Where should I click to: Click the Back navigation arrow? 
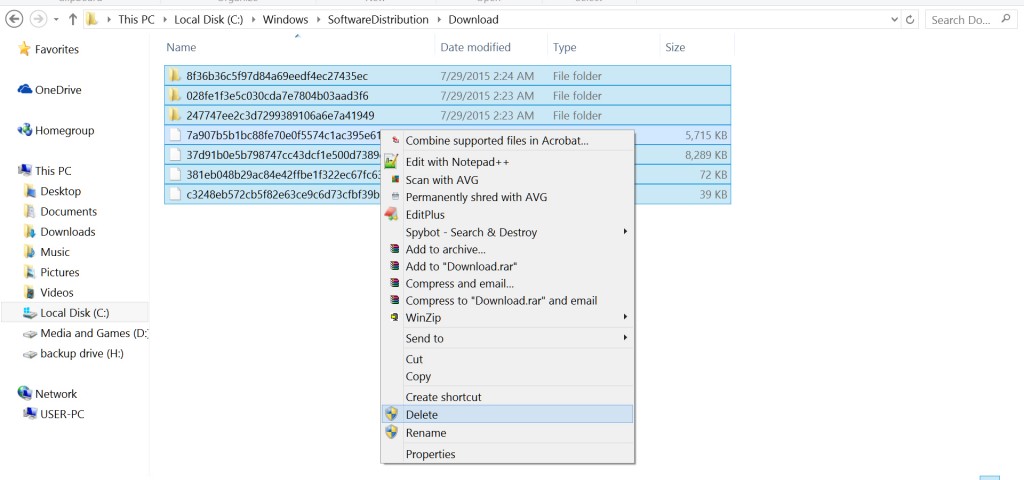[x=14, y=20]
